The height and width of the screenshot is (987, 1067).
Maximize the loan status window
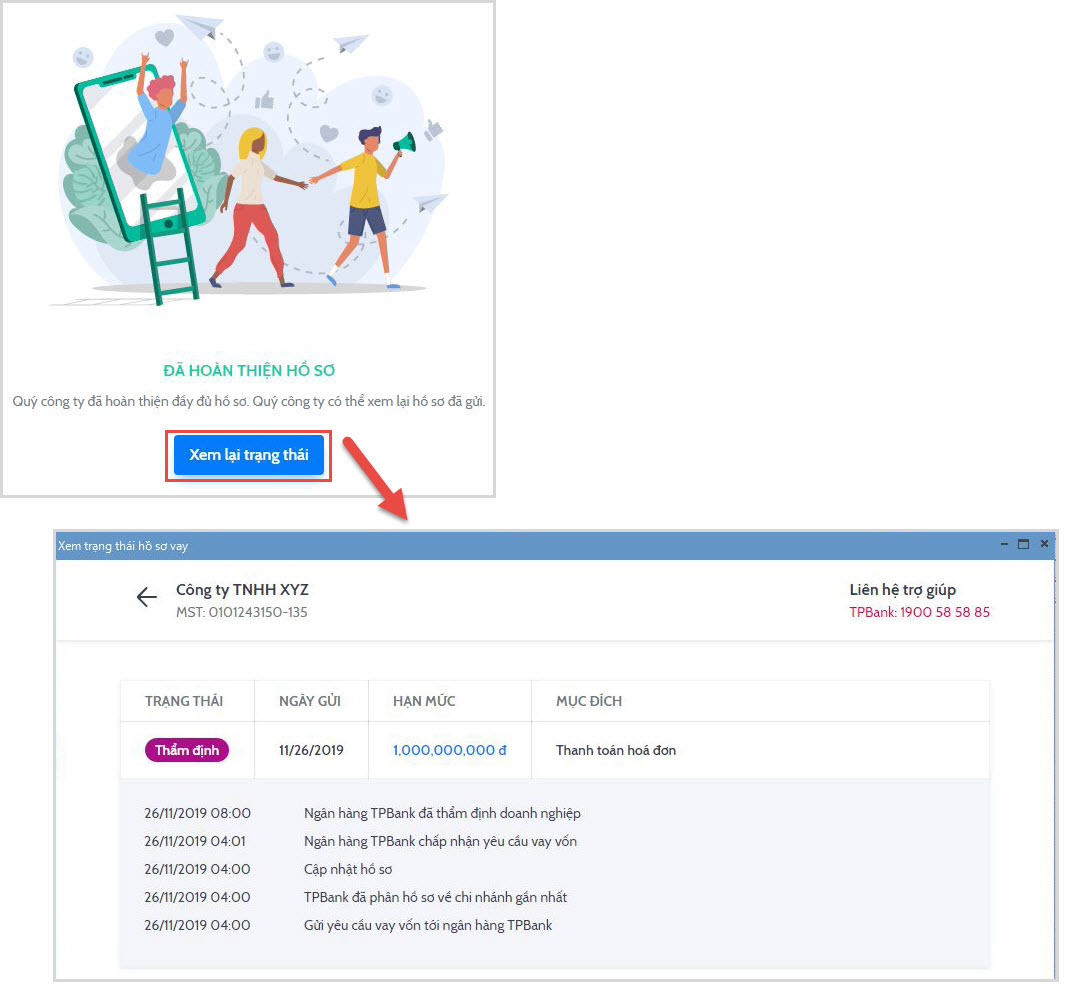click(1023, 544)
